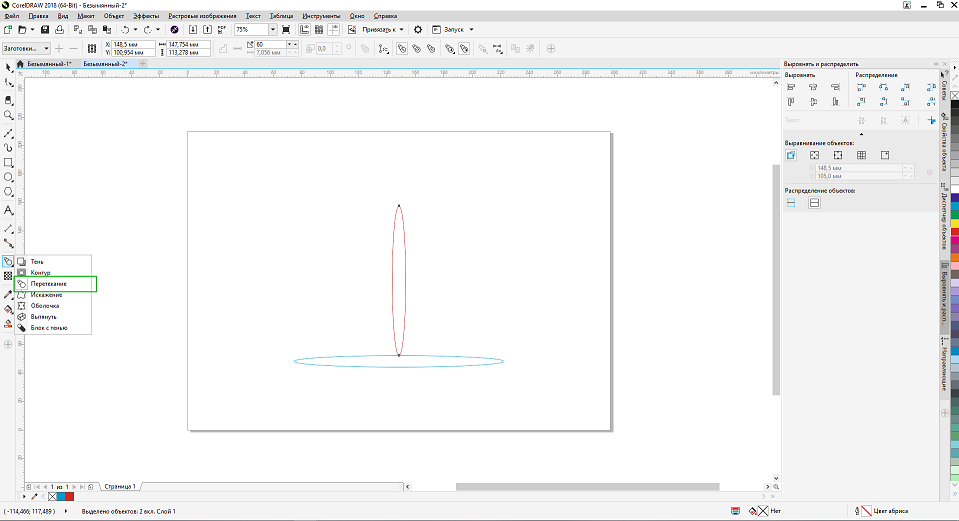This screenshot has height=521, width=959.
Task: Open the Объект menu
Action: pyautogui.click(x=114, y=16)
